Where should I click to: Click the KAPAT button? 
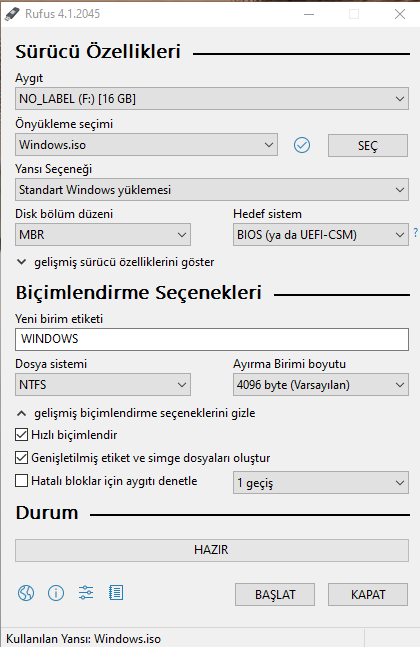coord(368,594)
